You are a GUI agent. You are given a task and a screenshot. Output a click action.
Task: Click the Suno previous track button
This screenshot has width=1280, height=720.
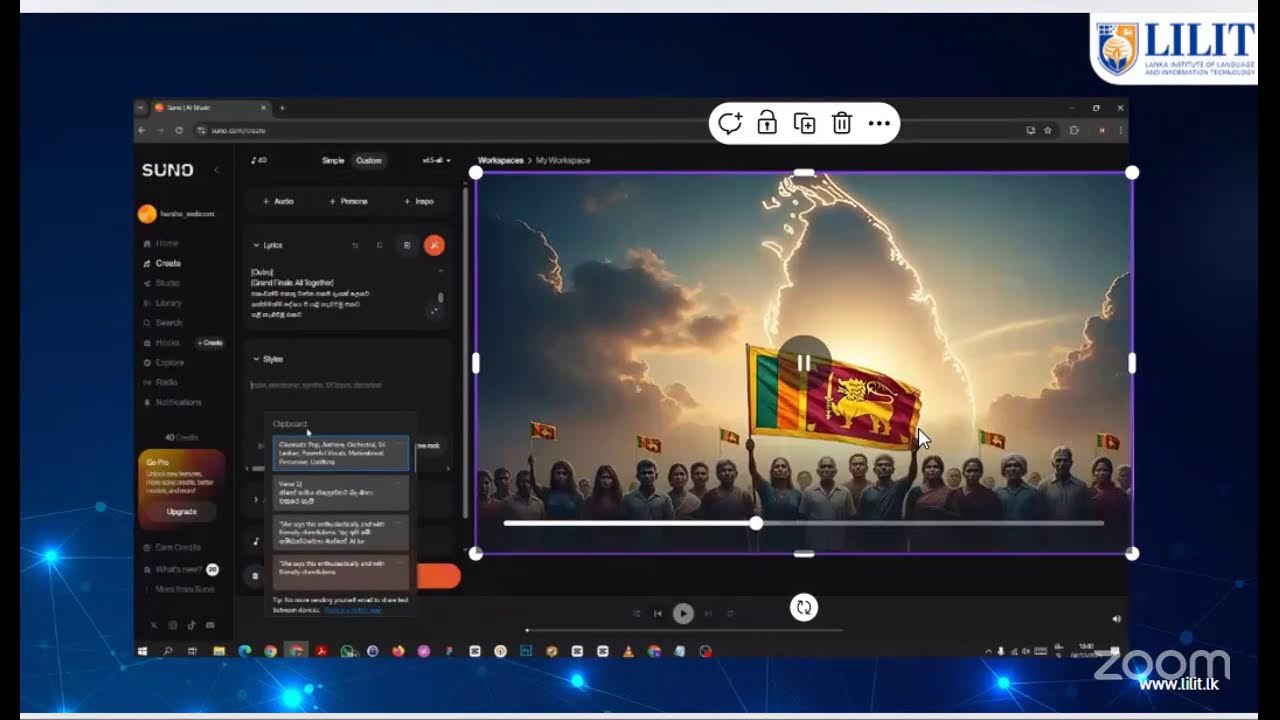click(x=658, y=613)
